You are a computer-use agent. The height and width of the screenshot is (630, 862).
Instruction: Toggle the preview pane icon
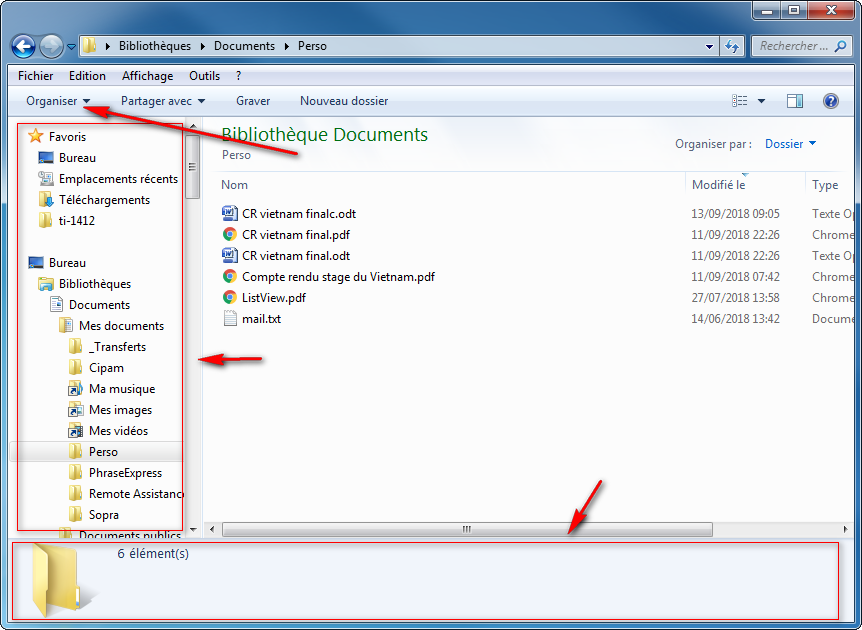point(795,101)
